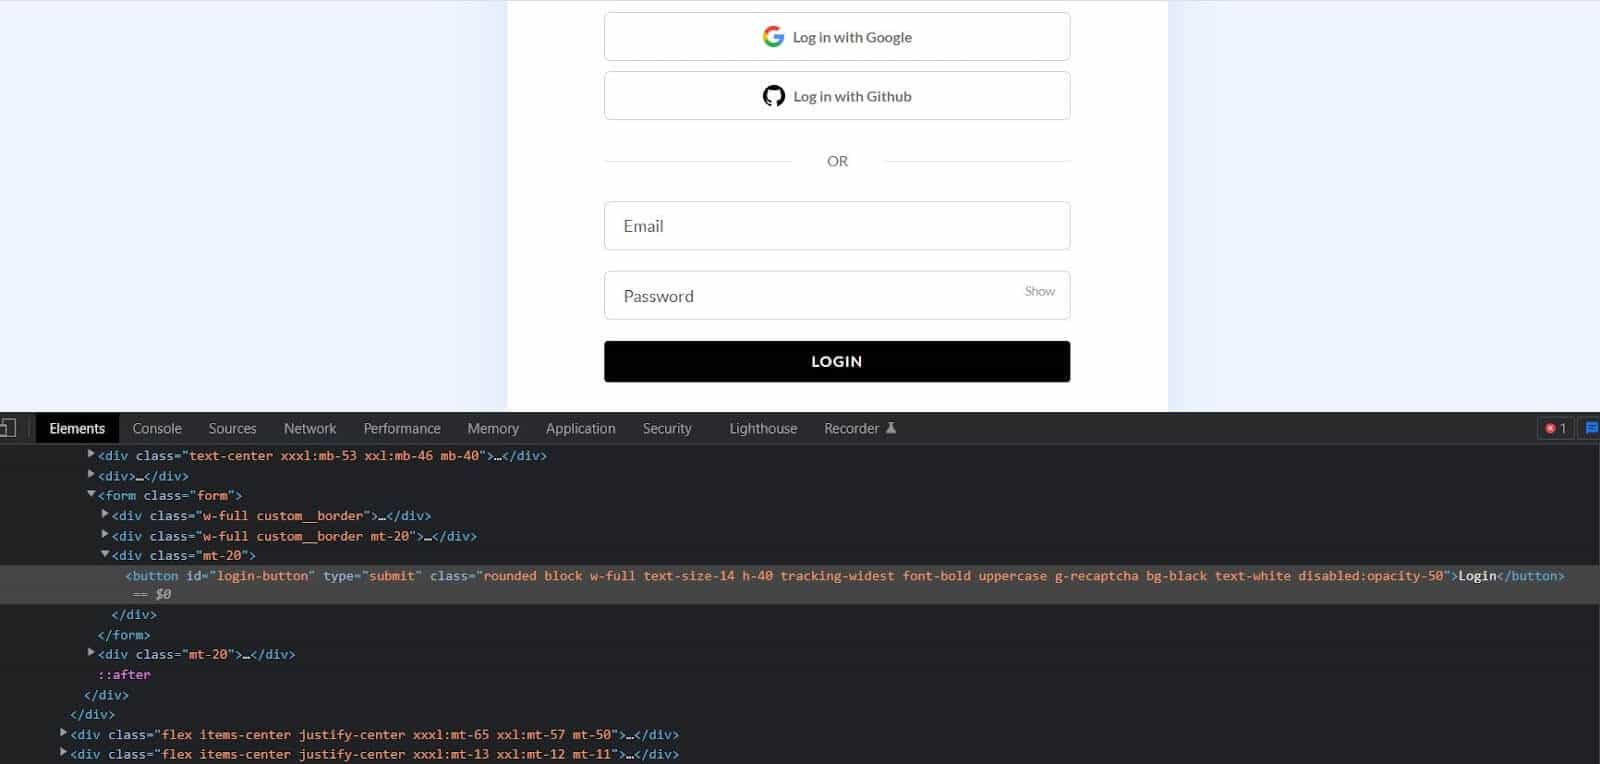
Task: Expand the collapsed plain div node
Action: point(91,474)
